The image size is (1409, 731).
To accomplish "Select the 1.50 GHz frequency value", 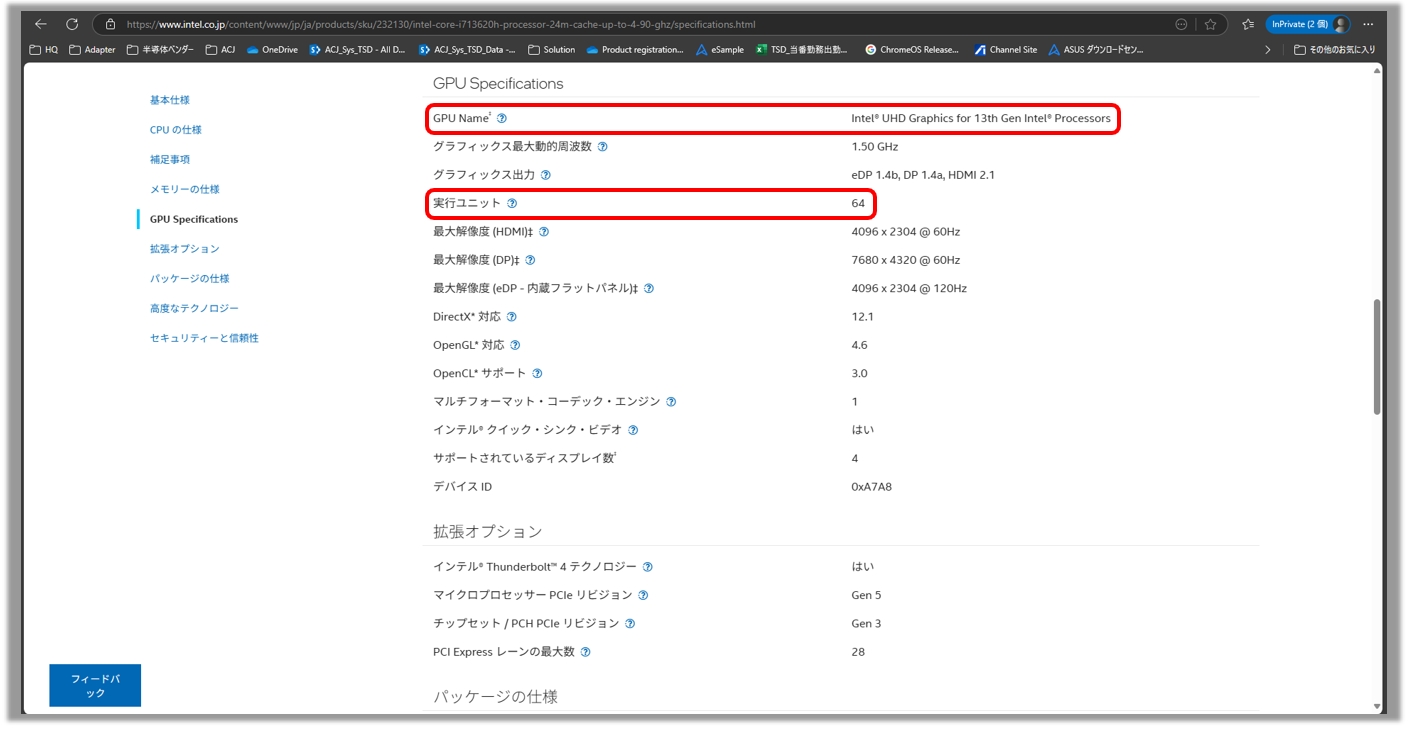I will tap(875, 147).
